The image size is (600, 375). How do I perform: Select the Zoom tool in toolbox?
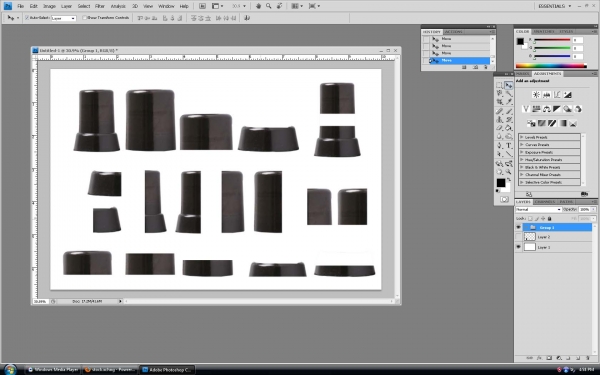point(509,172)
